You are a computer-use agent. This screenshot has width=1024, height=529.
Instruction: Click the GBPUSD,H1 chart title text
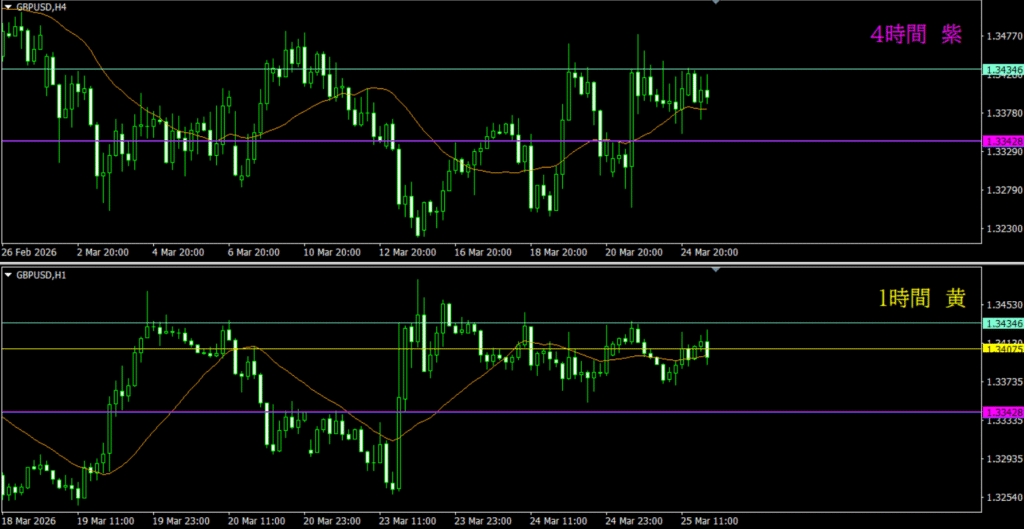click(x=42, y=274)
